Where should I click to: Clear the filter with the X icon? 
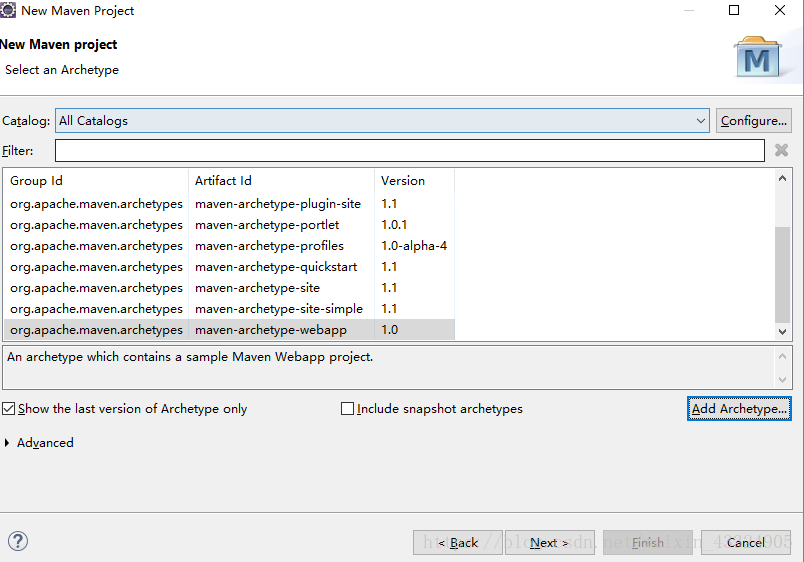(781, 150)
